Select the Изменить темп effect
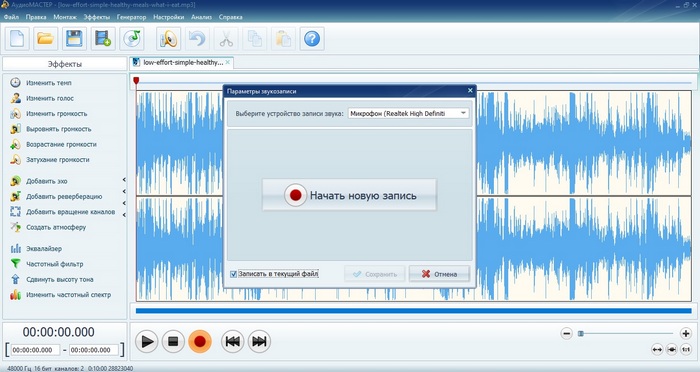 click(x=41, y=83)
